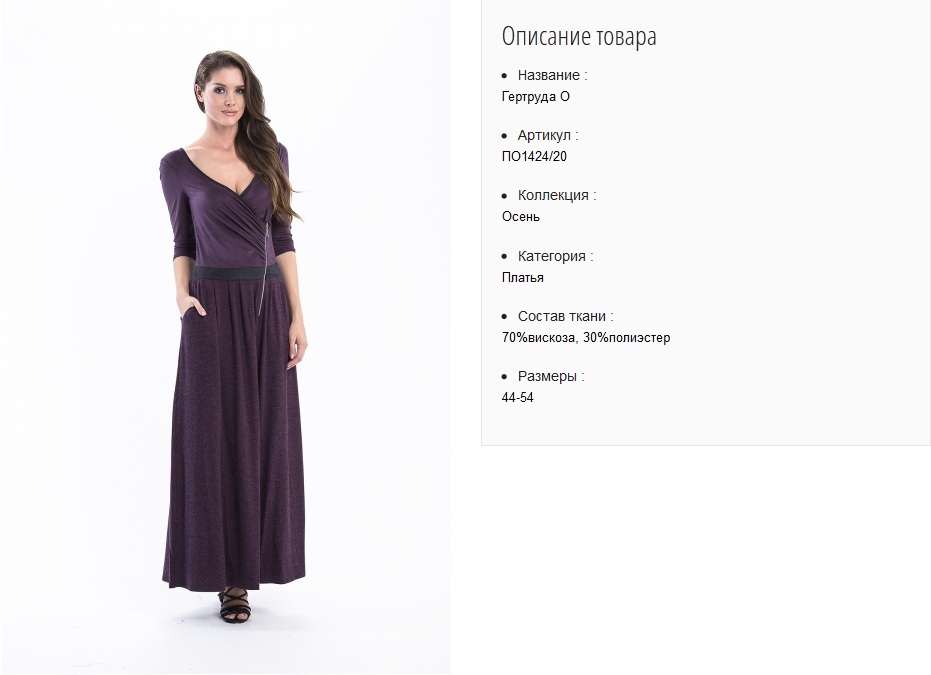
Task: Click the 'Артикул :' label
Action: (548, 135)
